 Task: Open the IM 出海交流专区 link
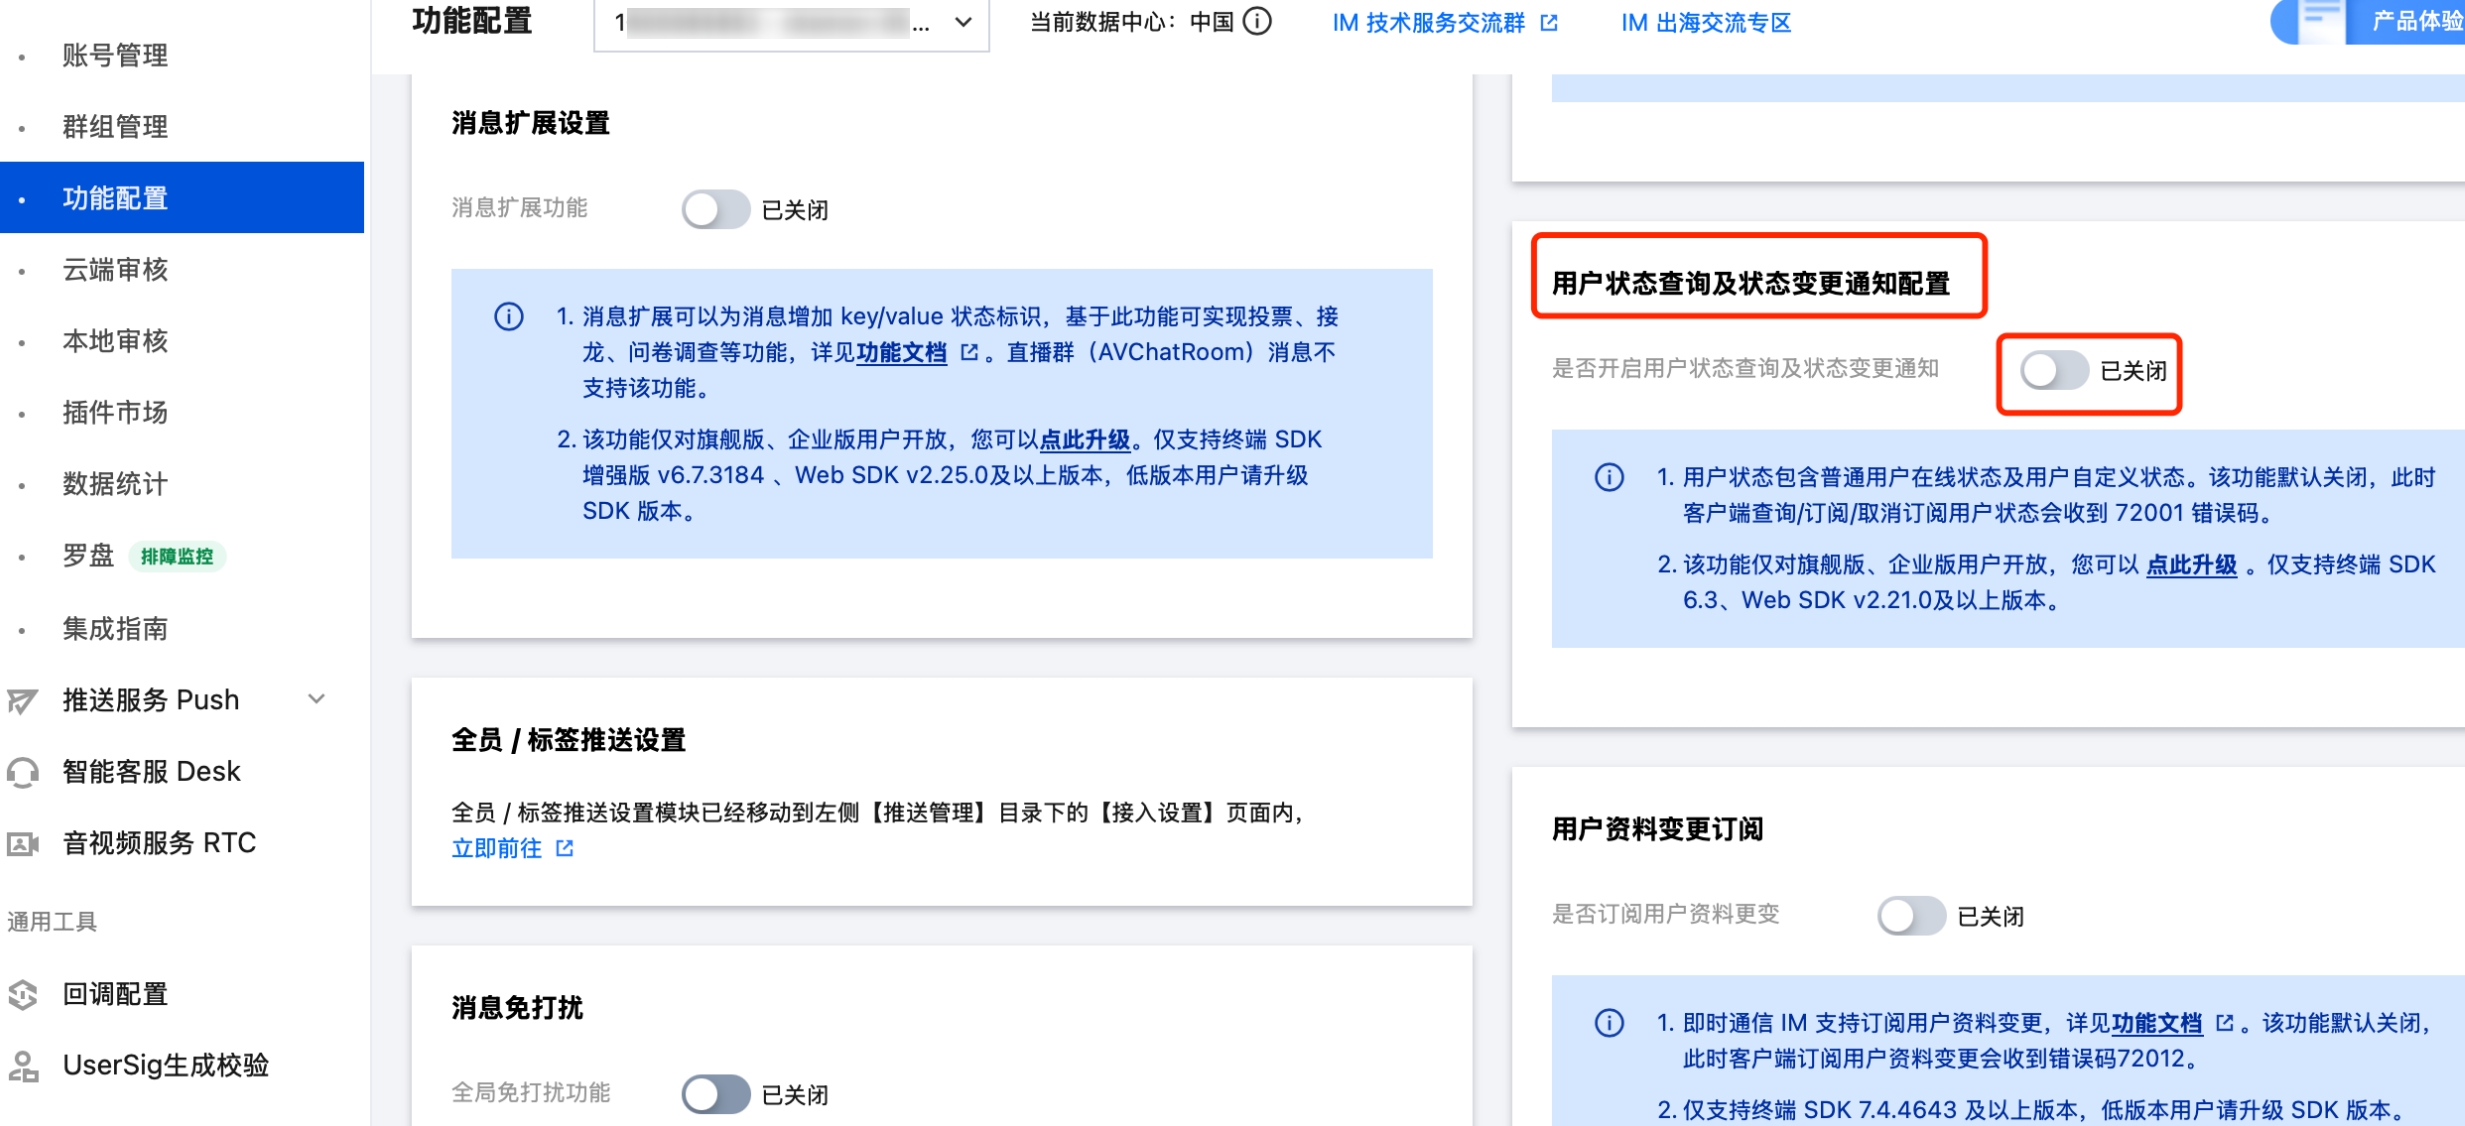(x=1705, y=22)
